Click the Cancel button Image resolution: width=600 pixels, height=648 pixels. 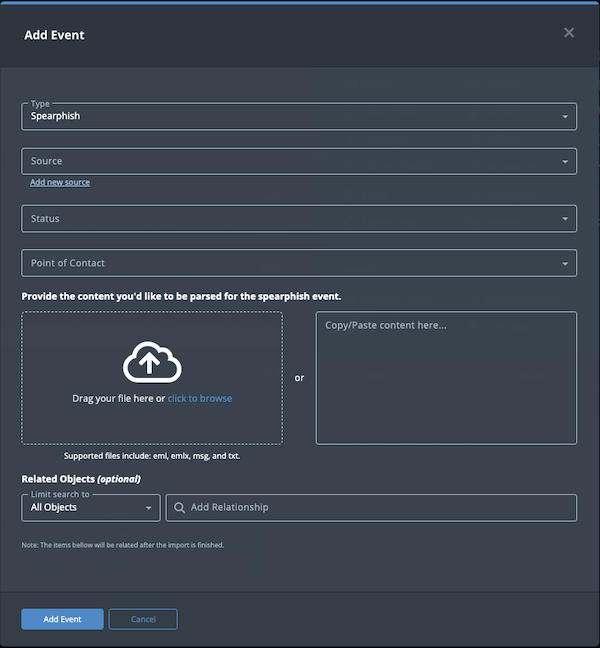143,619
